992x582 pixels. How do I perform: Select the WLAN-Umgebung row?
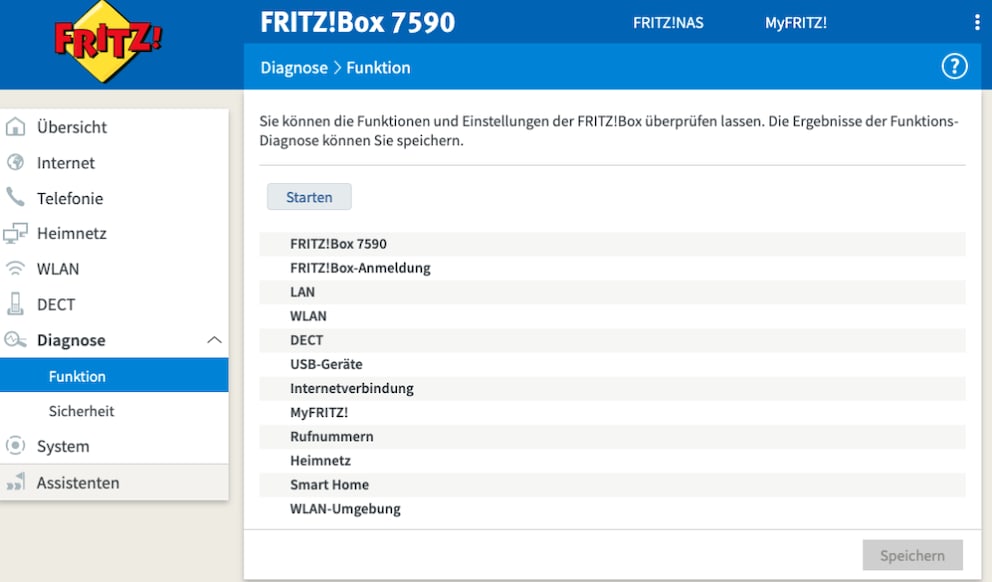coord(612,509)
